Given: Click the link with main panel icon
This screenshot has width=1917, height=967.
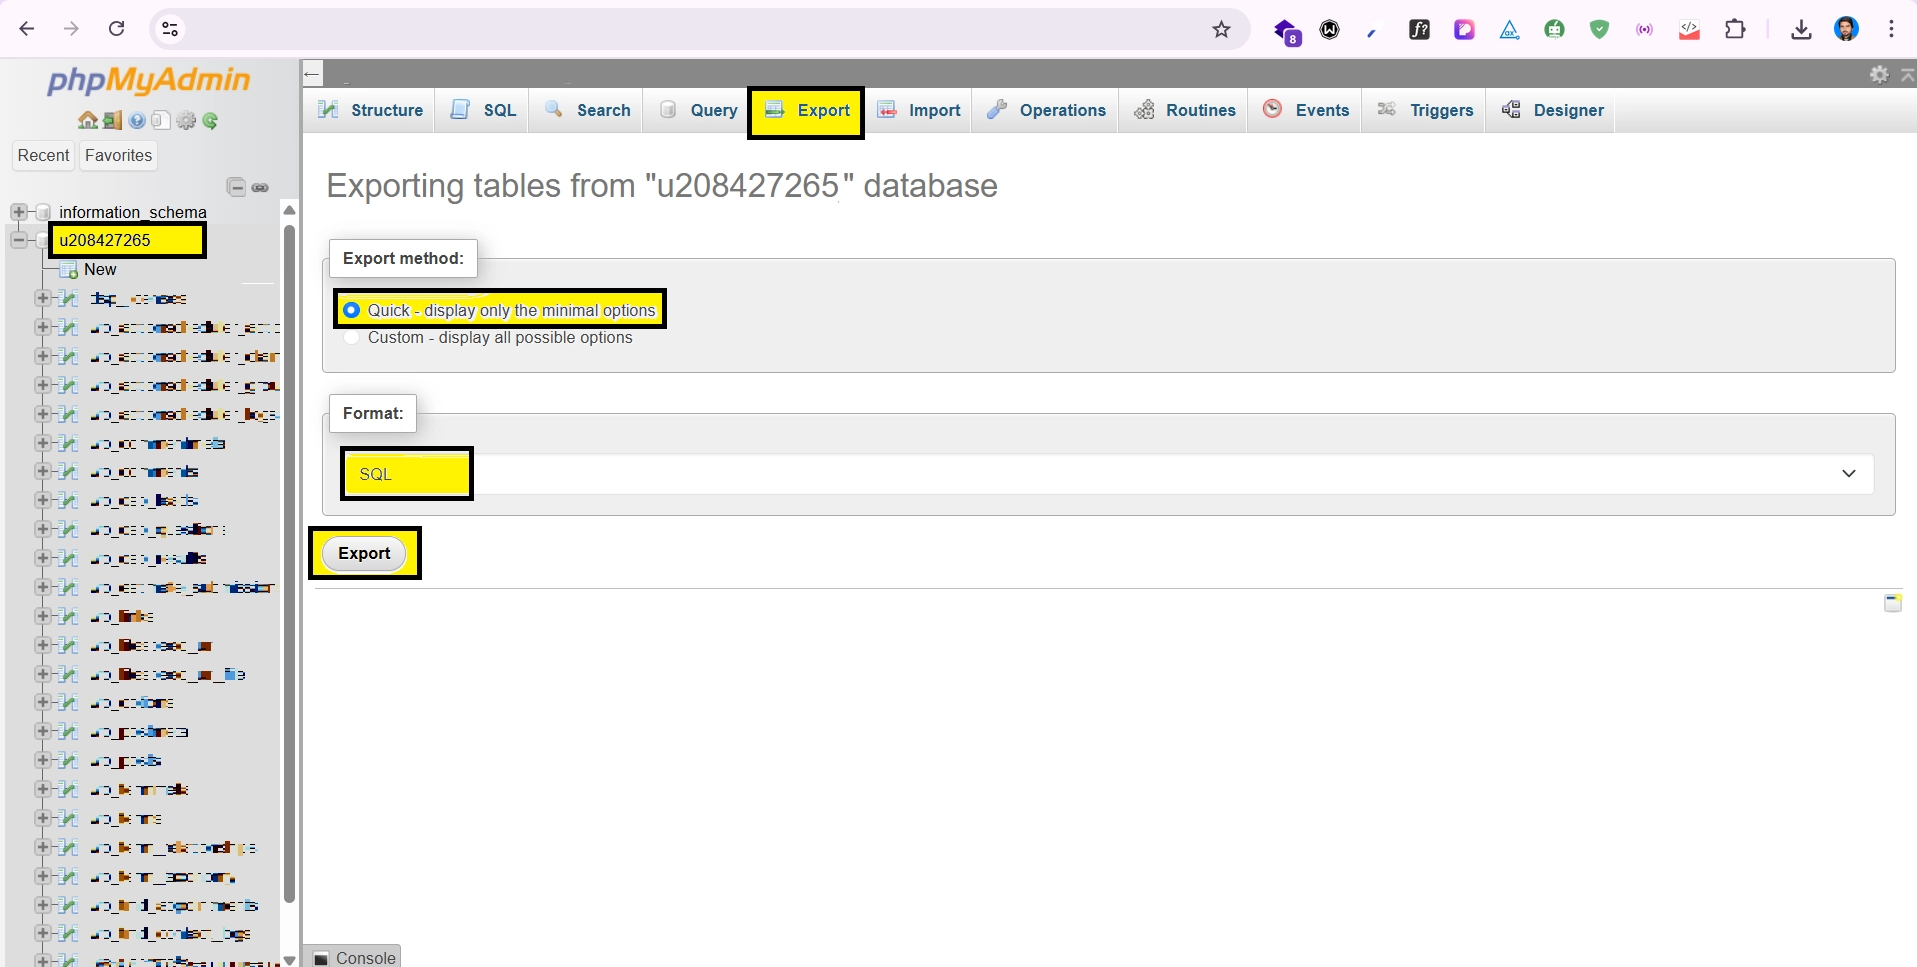Looking at the screenshot, I should pyautogui.click(x=261, y=187).
